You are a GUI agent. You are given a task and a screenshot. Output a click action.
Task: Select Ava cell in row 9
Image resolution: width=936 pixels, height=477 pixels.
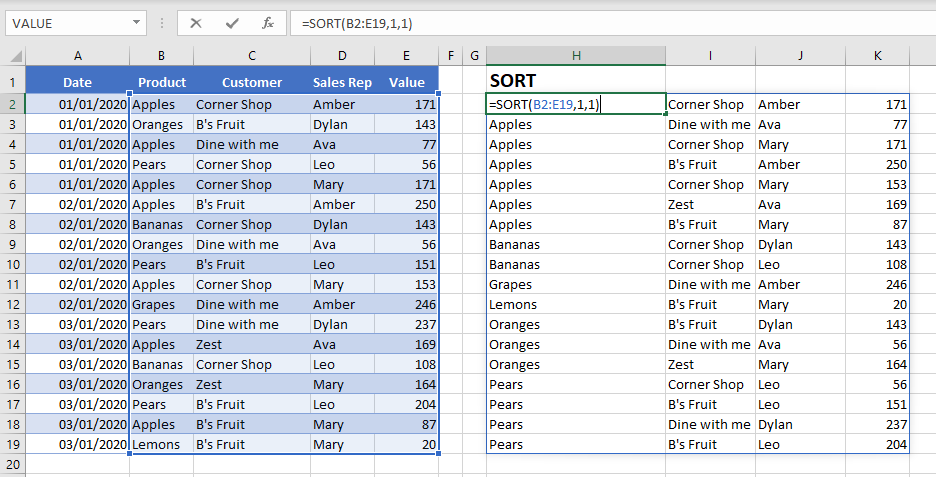342,245
